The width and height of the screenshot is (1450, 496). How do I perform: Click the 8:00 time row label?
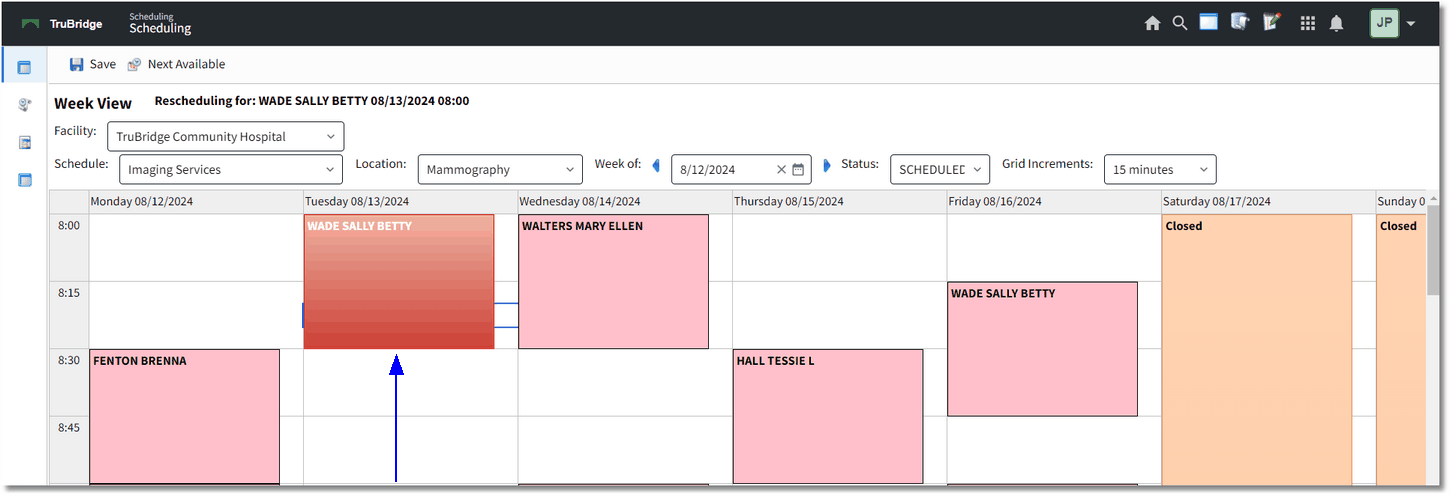[69, 226]
